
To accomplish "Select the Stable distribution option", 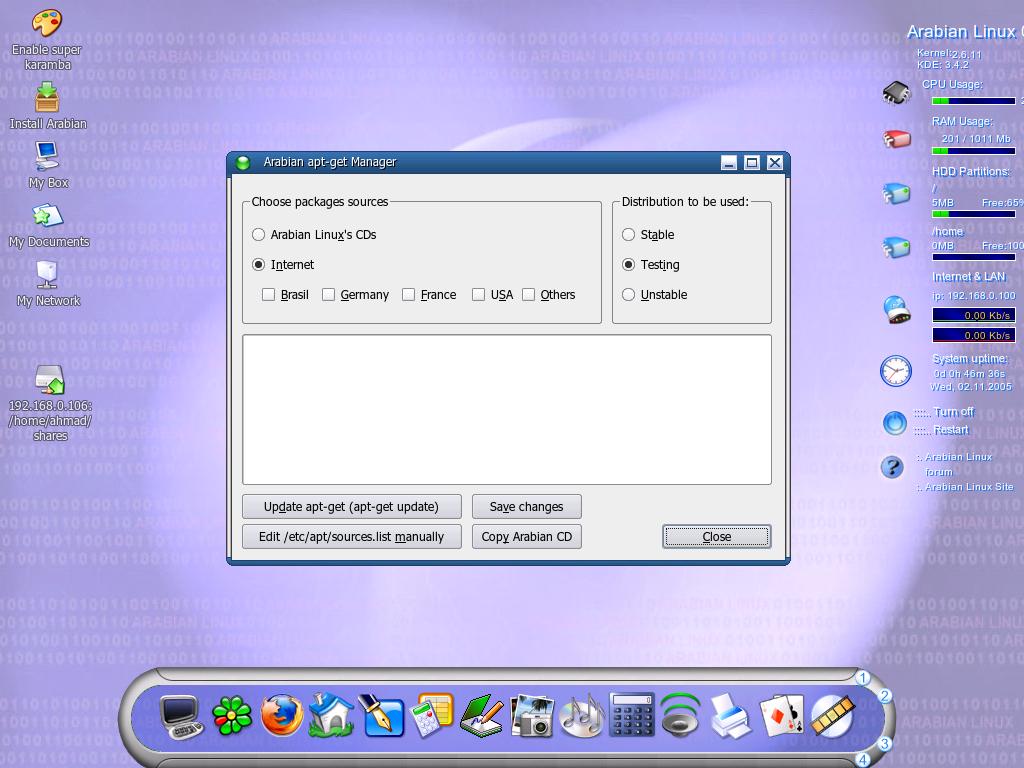I will (x=628, y=234).
